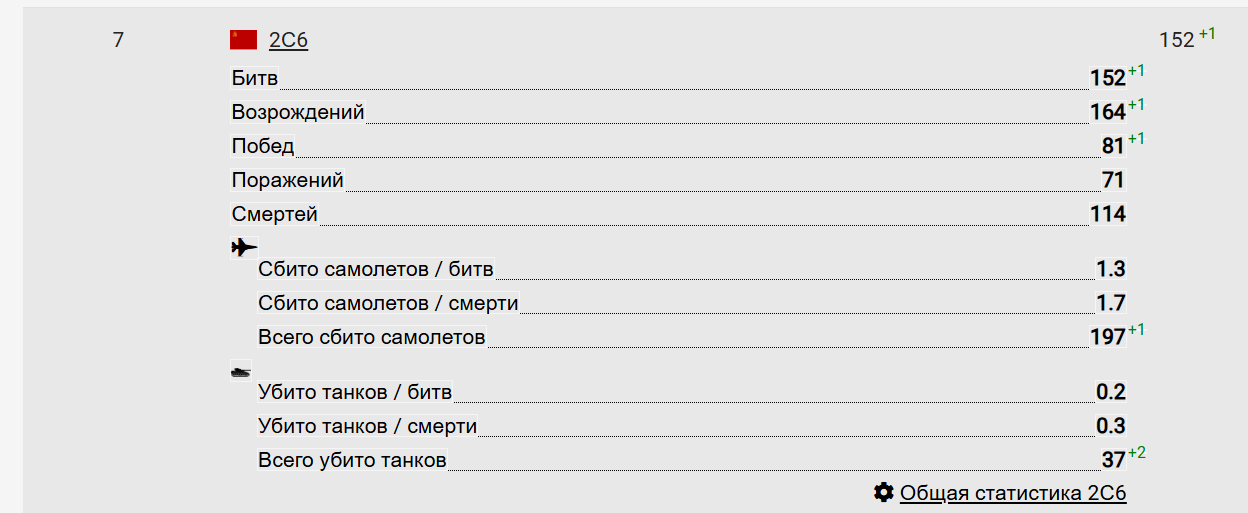
Task: Click the 152 battles total at right
Action: coord(1177,40)
